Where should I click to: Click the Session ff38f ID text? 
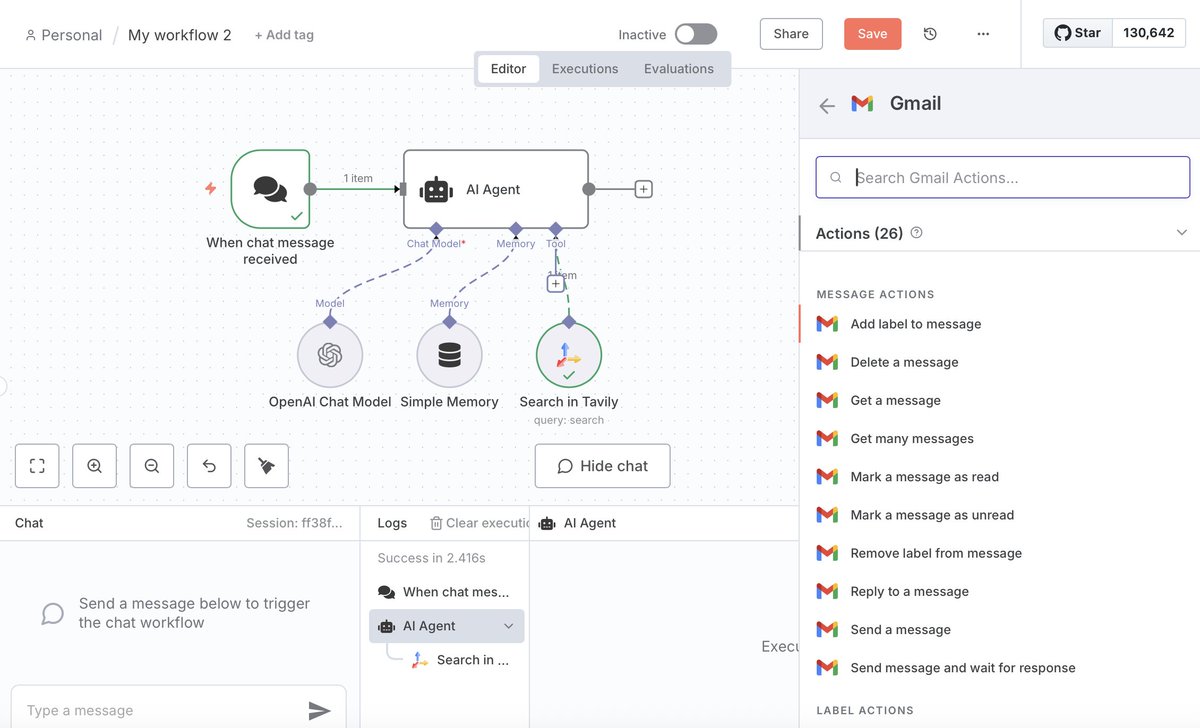(x=294, y=523)
